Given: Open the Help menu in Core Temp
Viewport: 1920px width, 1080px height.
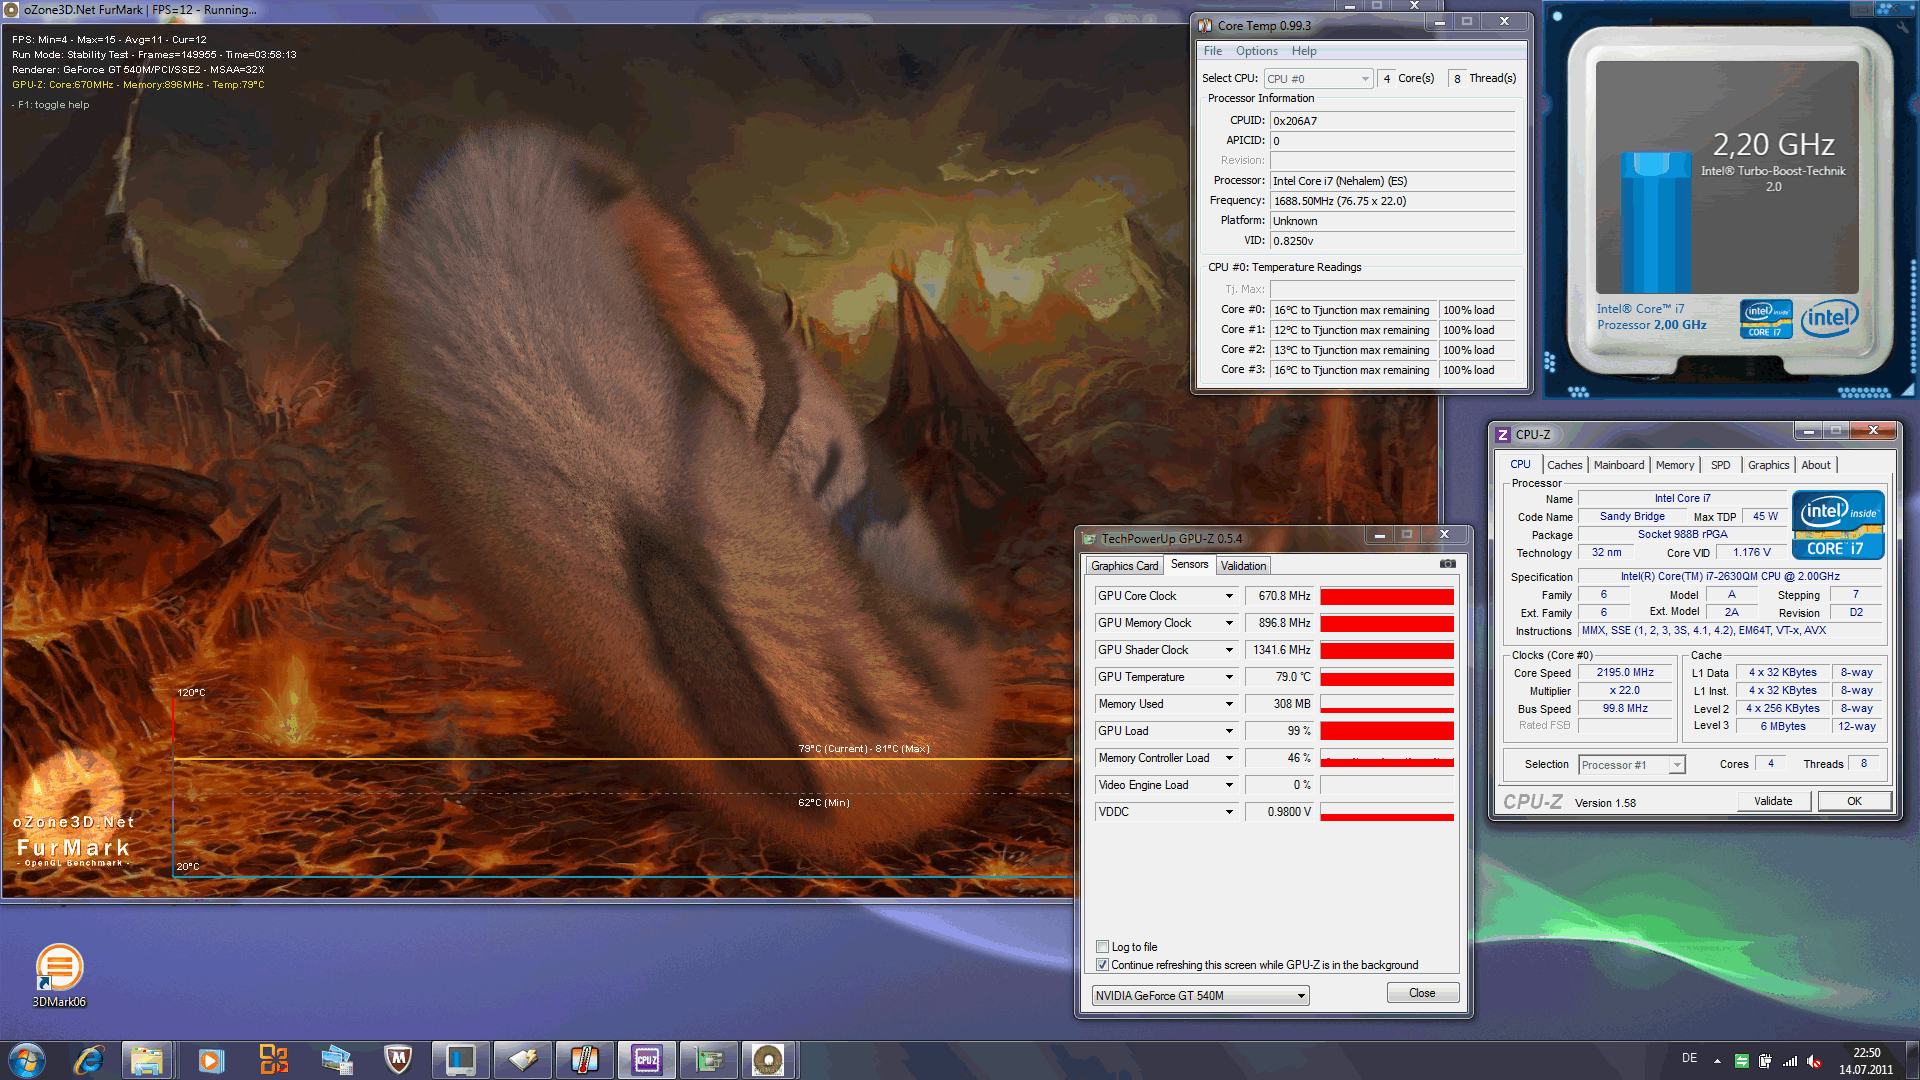Looking at the screenshot, I should point(1303,51).
